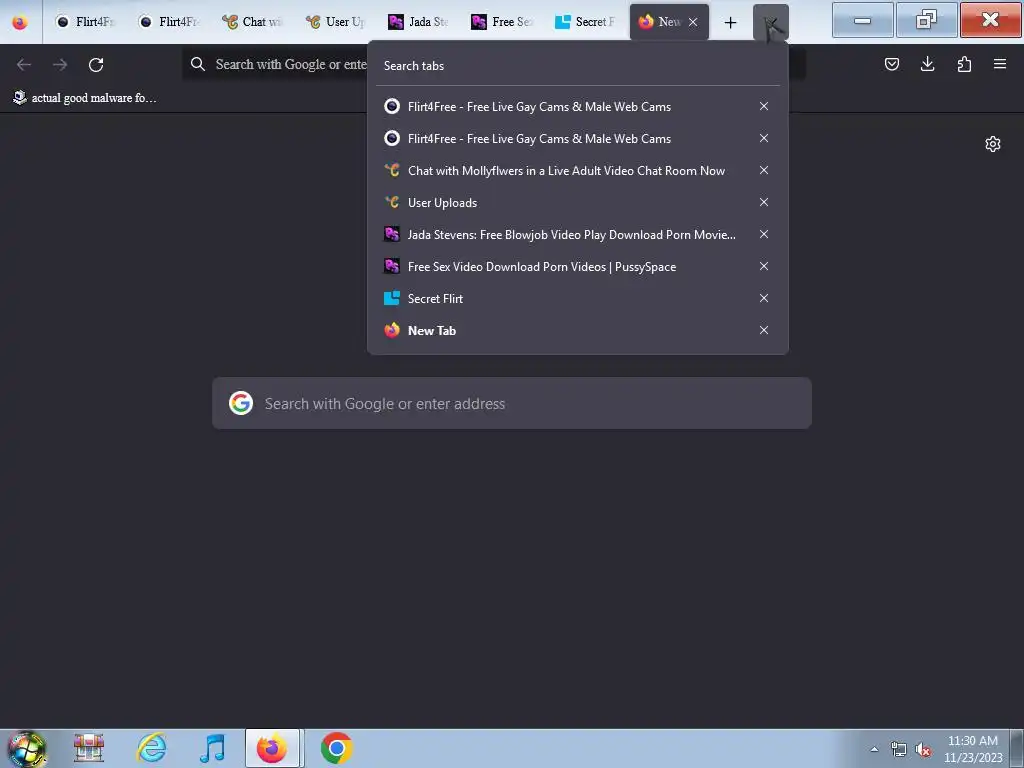Screen dimensions: 1024x768
Task: Close the active New Tab in tab strip
Action: pyautogui.click(x=693, y=22)
